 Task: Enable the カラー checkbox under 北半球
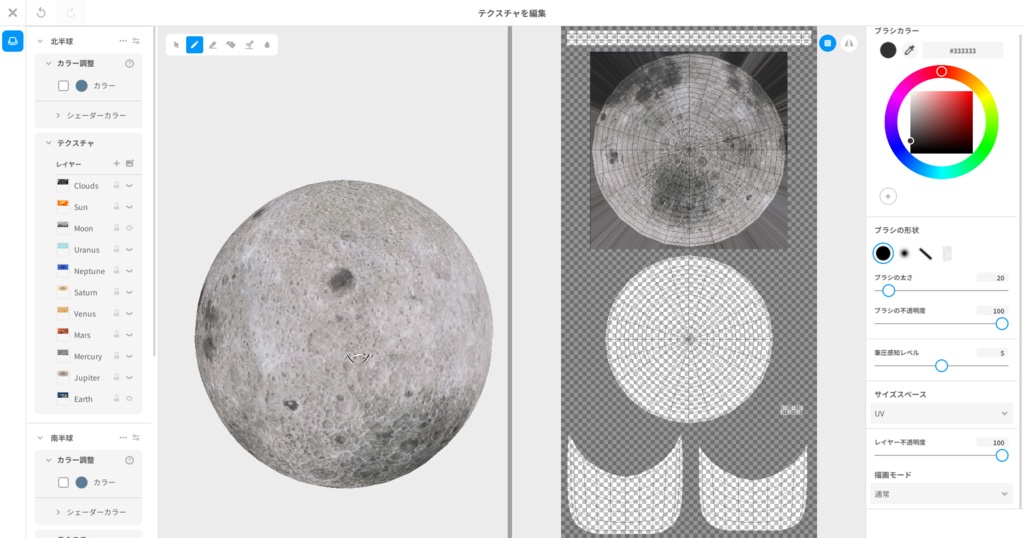tap(63, 86)
